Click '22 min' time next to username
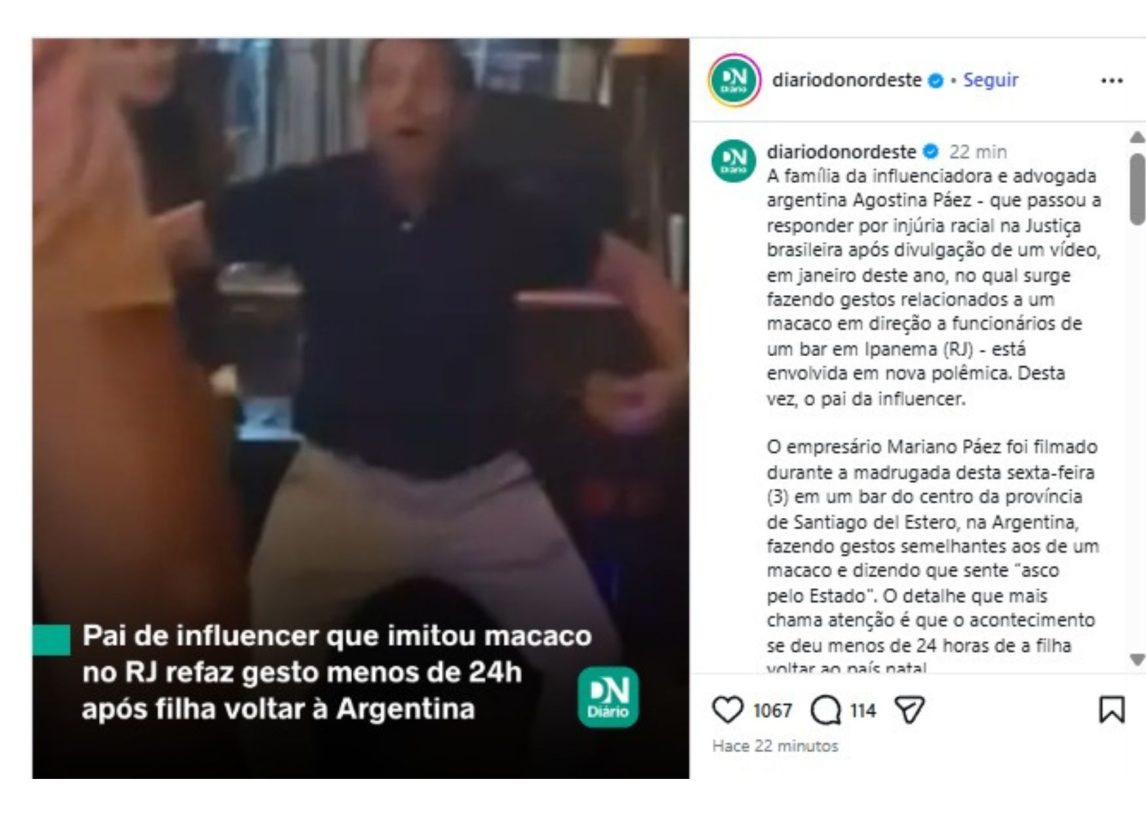The width and height of the screenshot is (1146, 813). (978, 152)
